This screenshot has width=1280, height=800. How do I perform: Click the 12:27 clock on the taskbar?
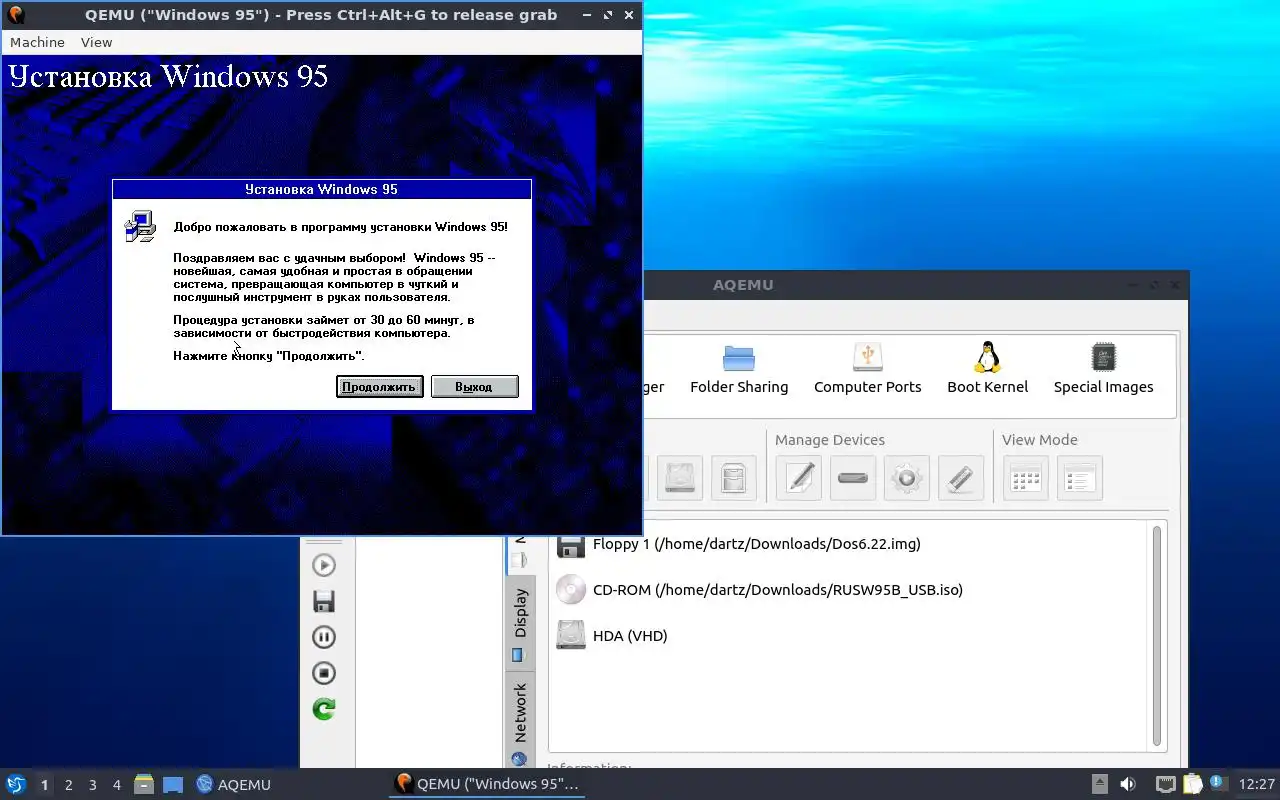(1257, 785)
